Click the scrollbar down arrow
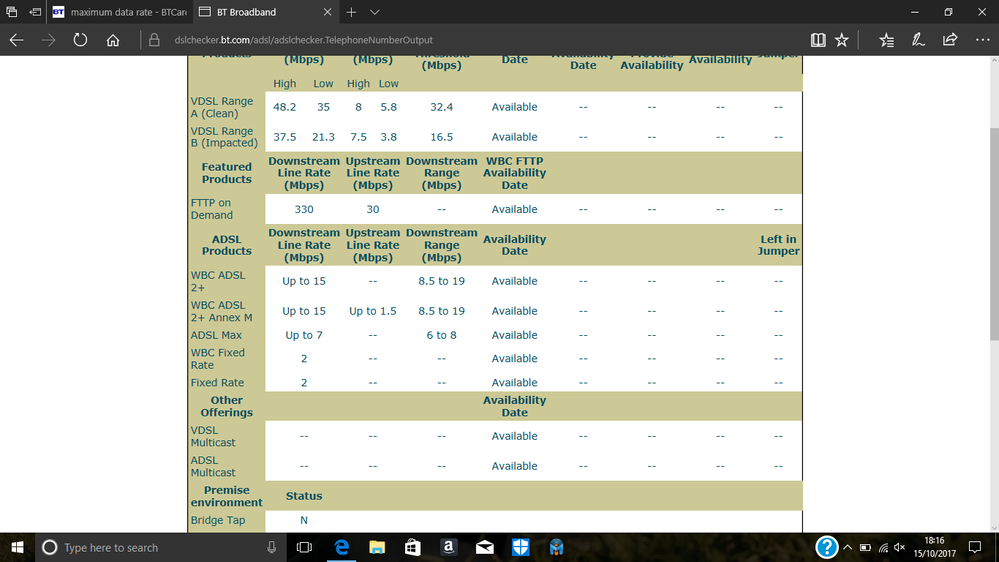Viewport: 999px width, 562px height. pos(994,528)
